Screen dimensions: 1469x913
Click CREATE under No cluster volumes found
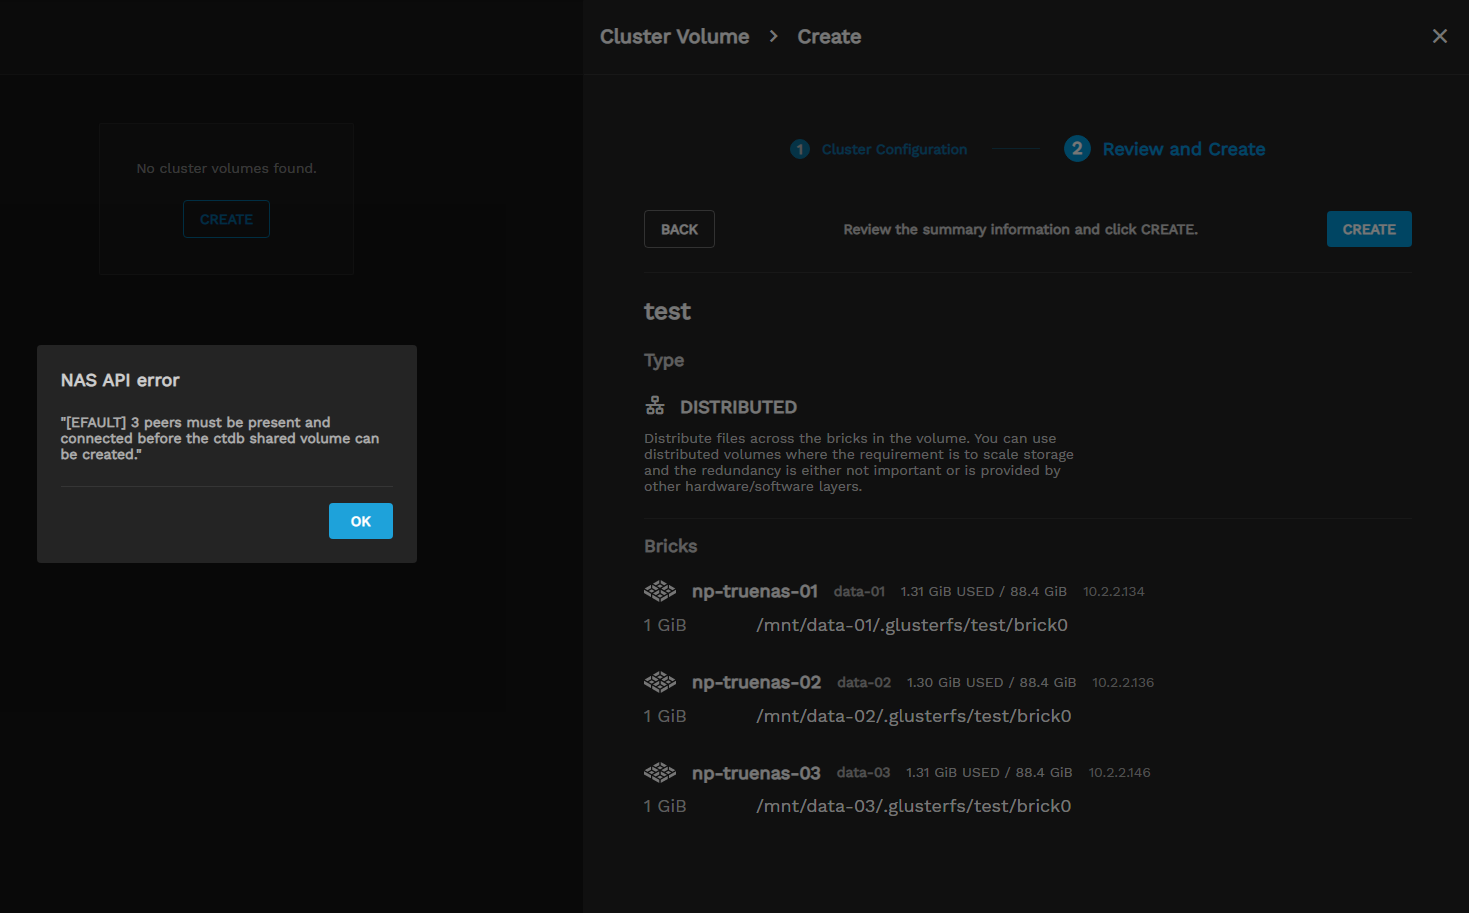pos(226,219)
